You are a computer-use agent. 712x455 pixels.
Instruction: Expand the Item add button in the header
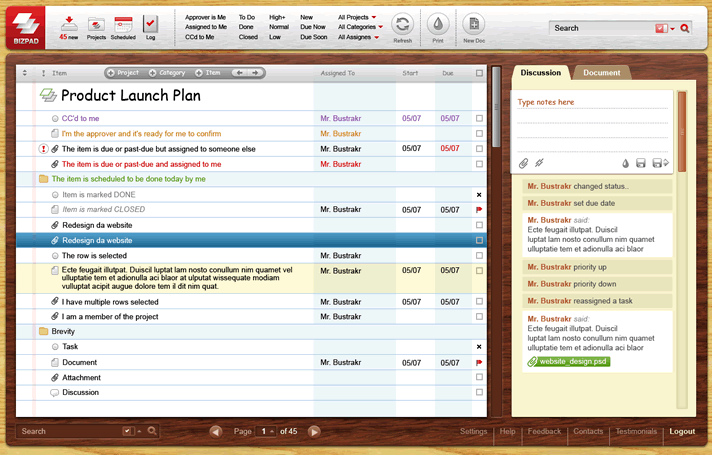[x=208, y=73]
